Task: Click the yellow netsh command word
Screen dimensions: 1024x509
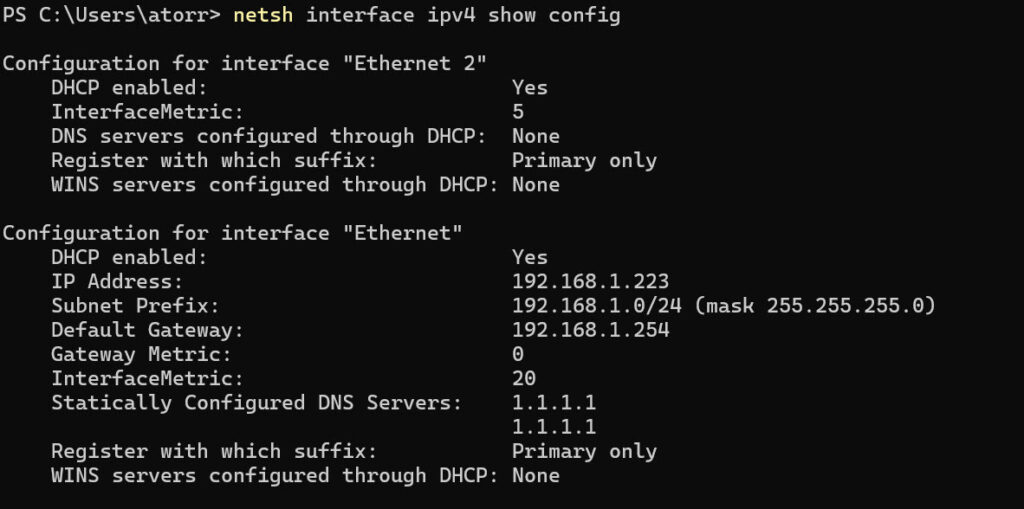Action: 263,15
